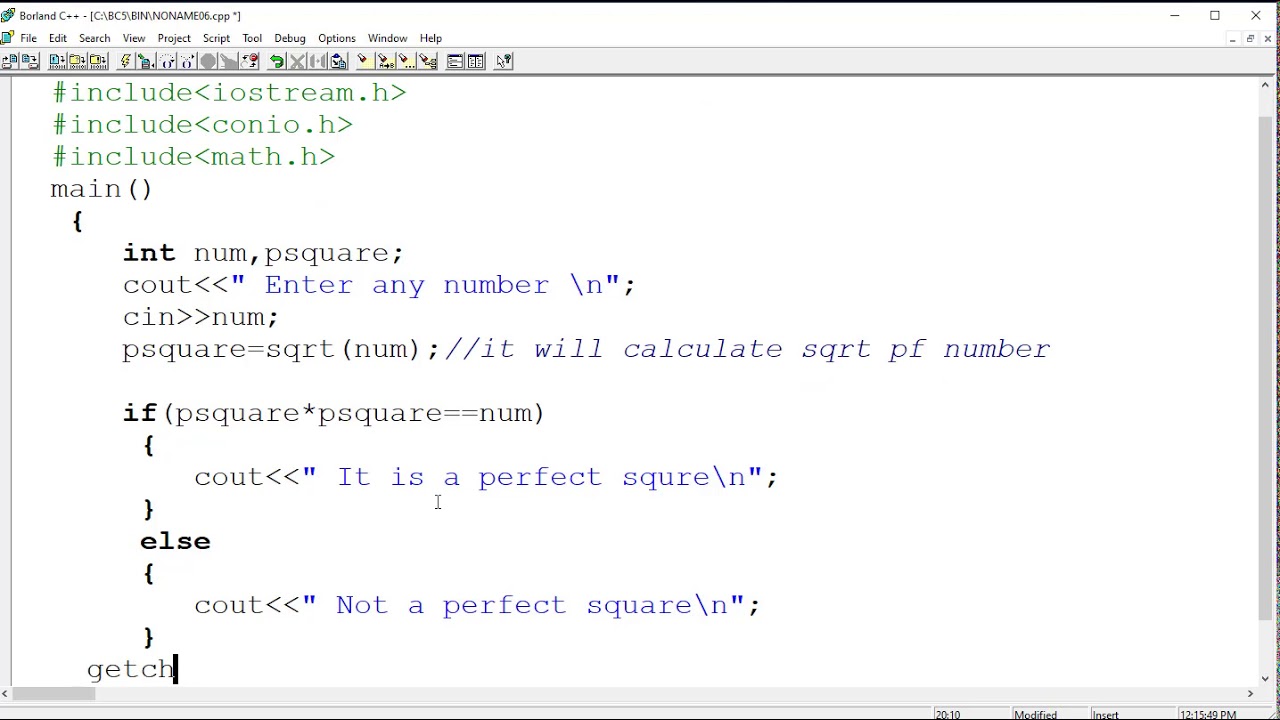1280x720 pixels.
Task: Open the Window menu
Action: pos(387,38)
